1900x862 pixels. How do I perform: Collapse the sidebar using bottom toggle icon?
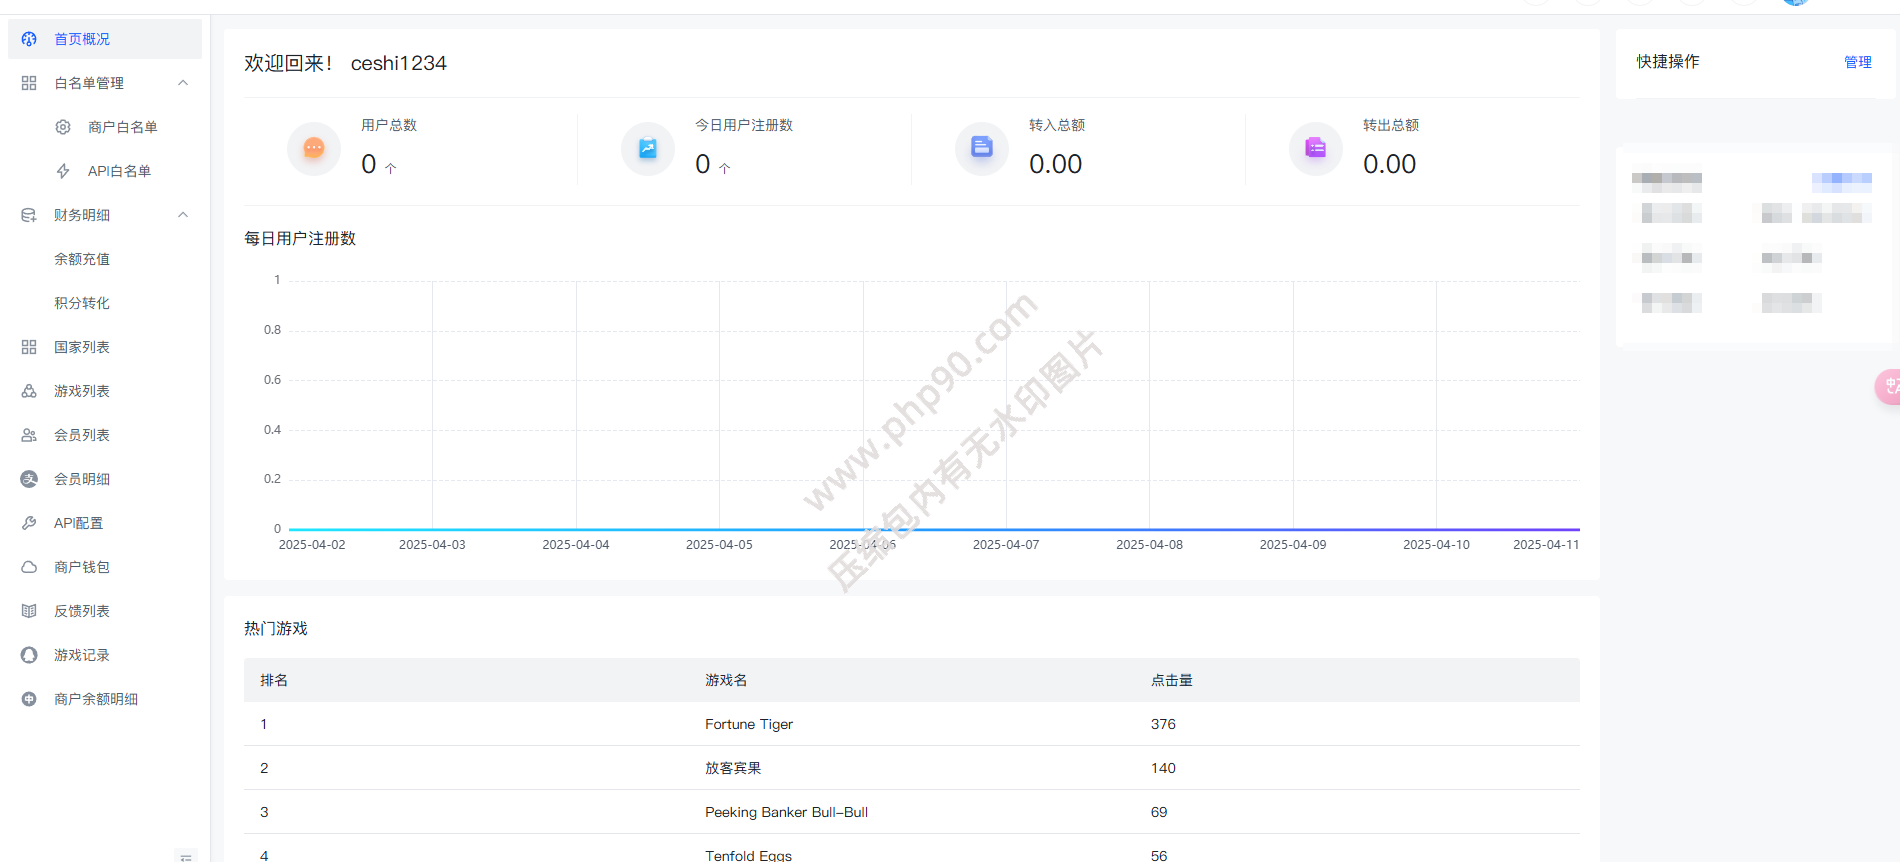coord(185,856)
